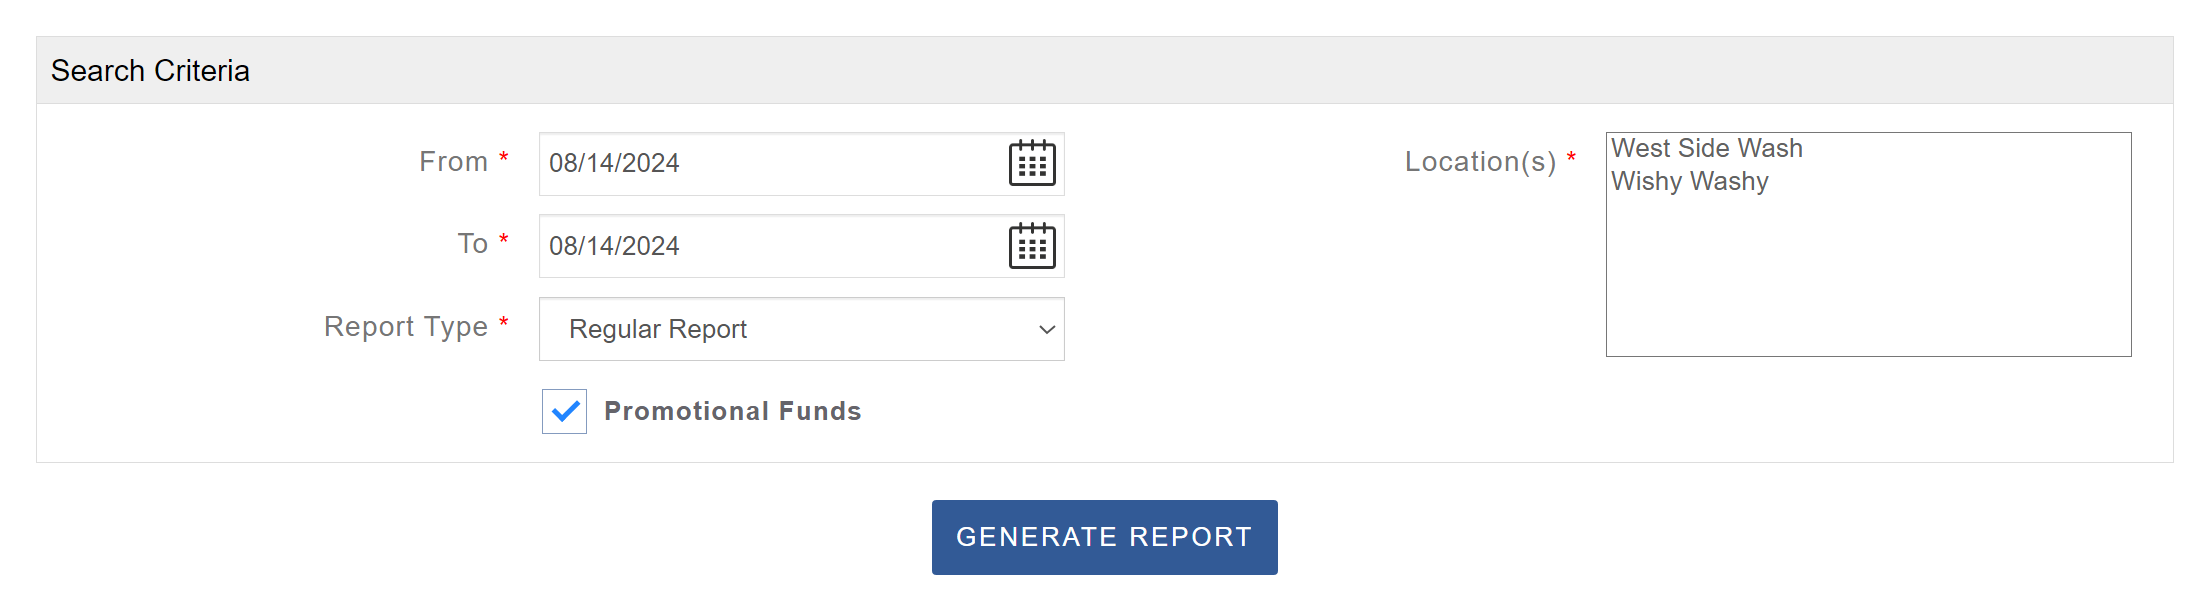The height and width of the screenshot is (611, 2210).
Task: Click the Search Criteria panel header
Action: point(150,71)
